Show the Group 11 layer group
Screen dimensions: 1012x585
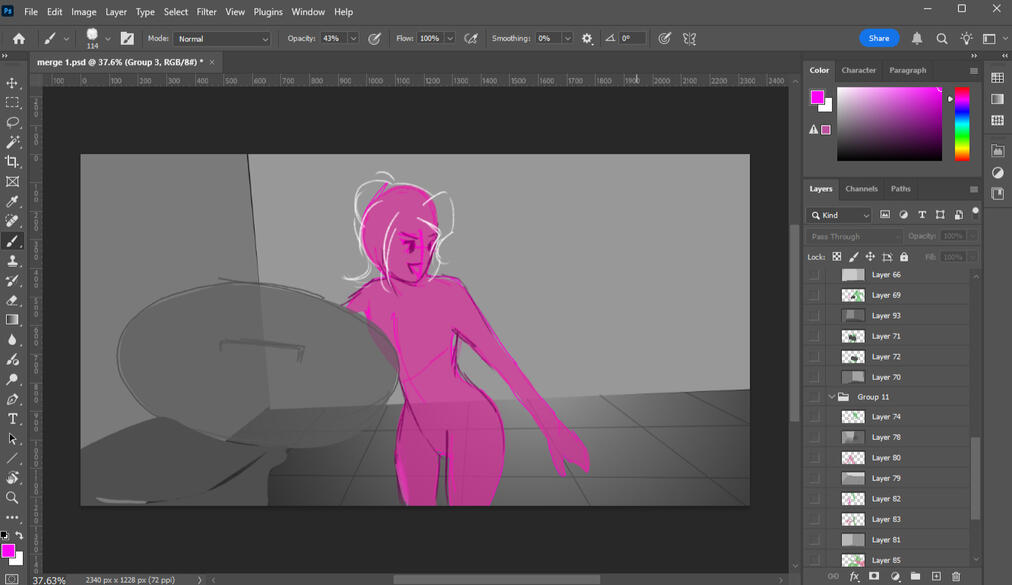814,396
